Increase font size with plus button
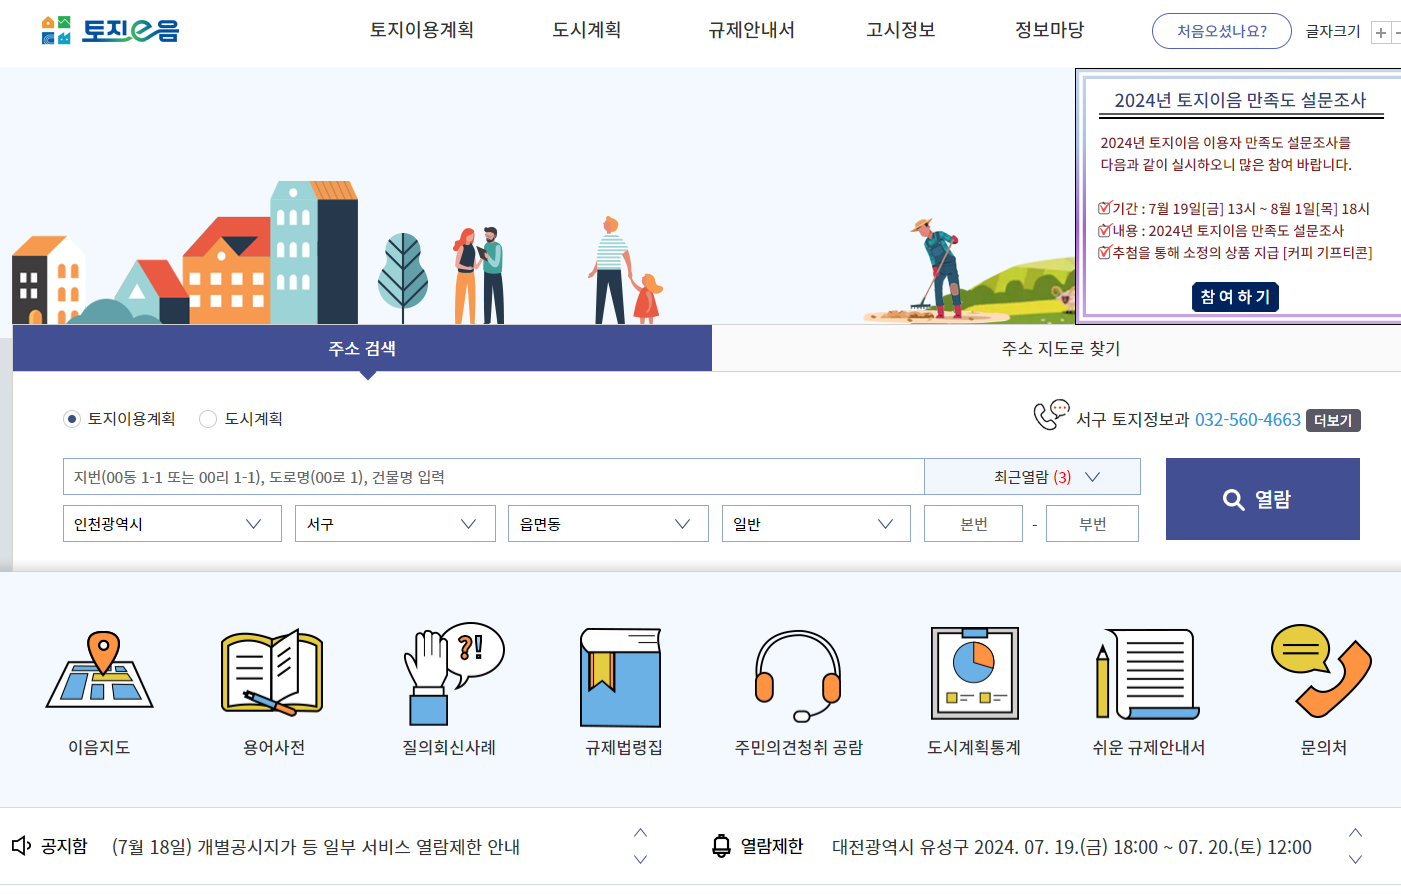This screenshot has height=894, width=1401. click(1381, 32)
